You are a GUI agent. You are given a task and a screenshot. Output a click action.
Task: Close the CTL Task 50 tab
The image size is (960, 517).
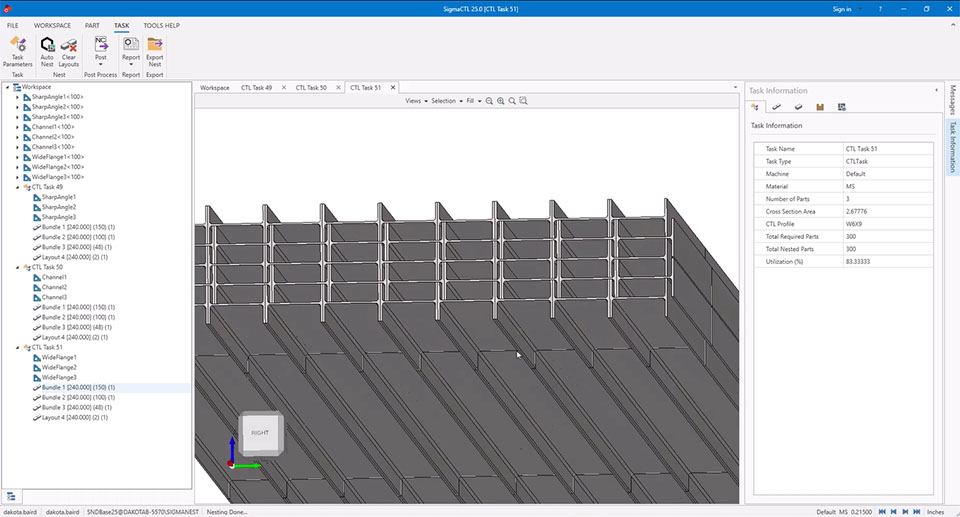(x=338, y=88)
